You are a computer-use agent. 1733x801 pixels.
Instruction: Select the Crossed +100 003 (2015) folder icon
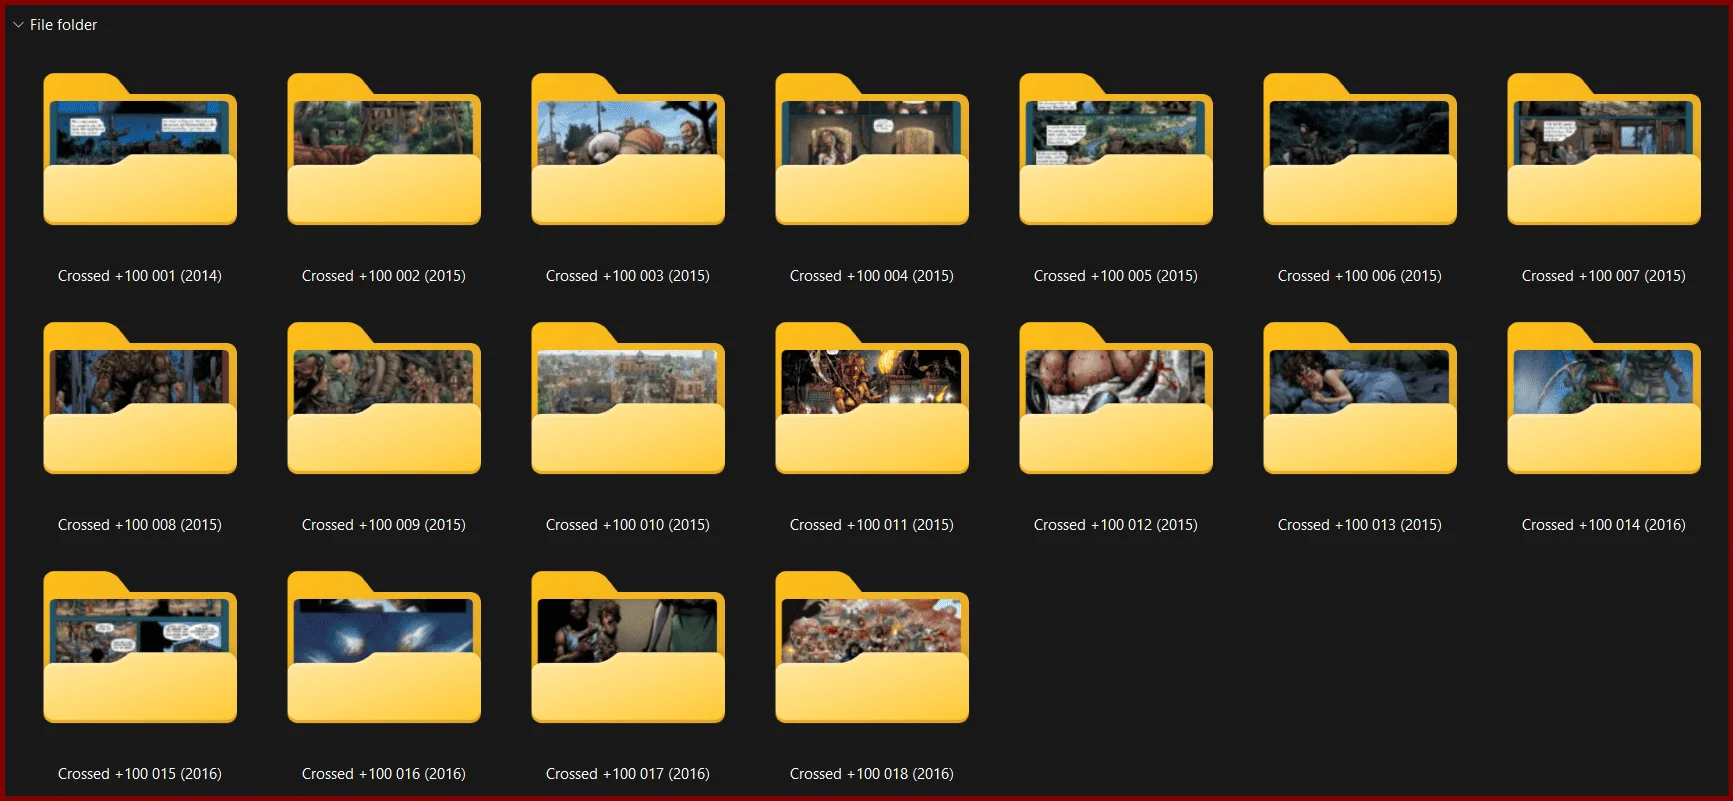click(x=628, y=149)
